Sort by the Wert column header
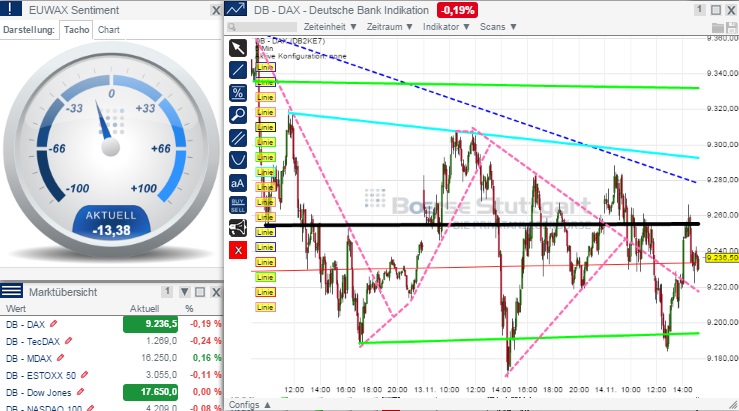Screen dimensions: 739x411 click(16, 309)
